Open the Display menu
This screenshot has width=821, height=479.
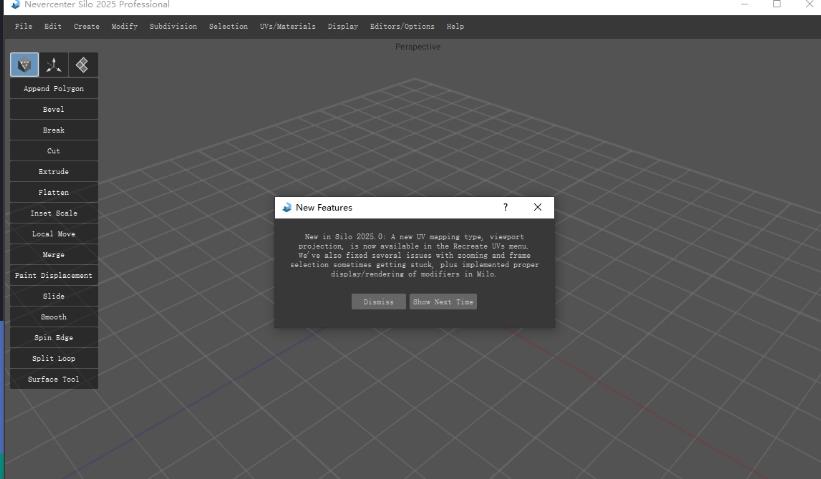tap(343, 26)
